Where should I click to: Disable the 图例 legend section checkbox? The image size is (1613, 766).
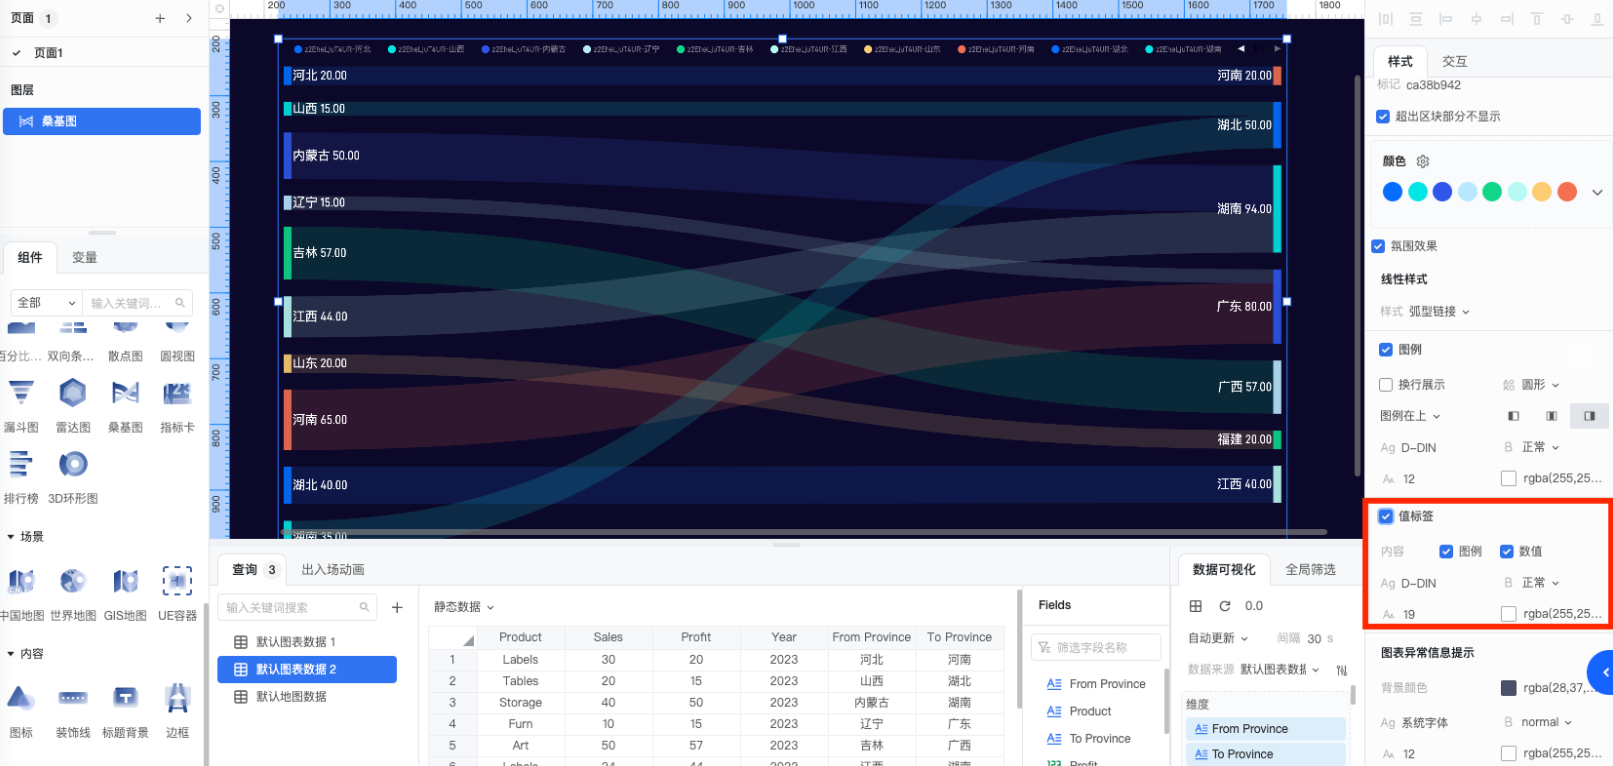coord(1386,350)
